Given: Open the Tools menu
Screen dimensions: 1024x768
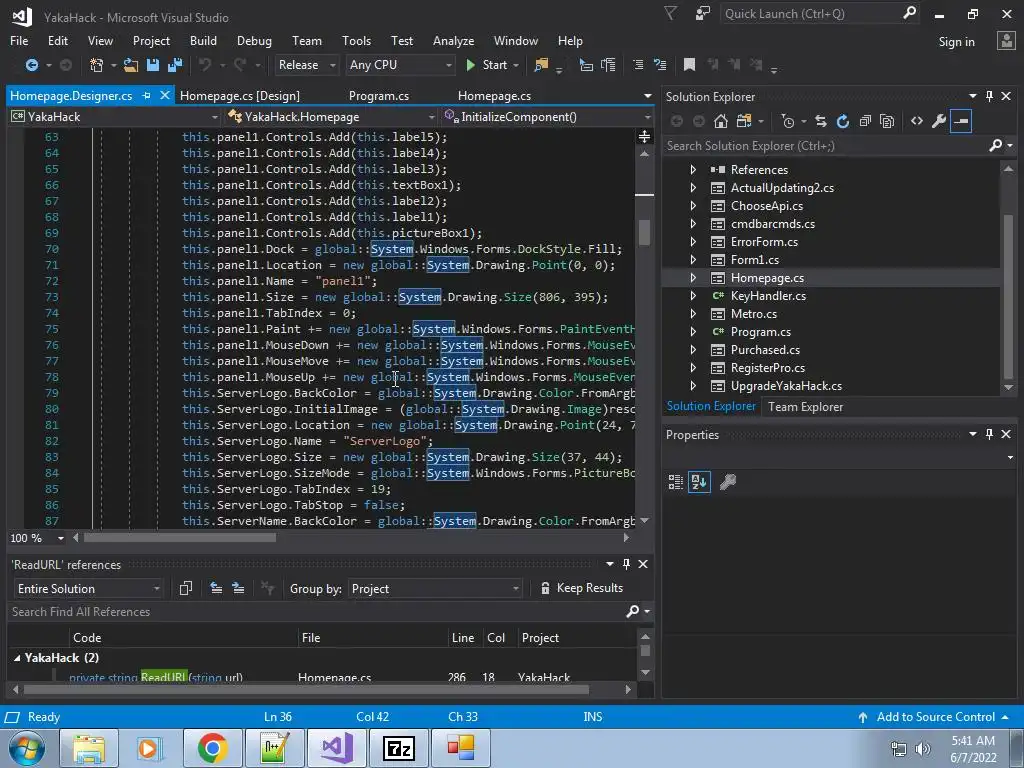Looking at the screenshot, I should 357,40.
